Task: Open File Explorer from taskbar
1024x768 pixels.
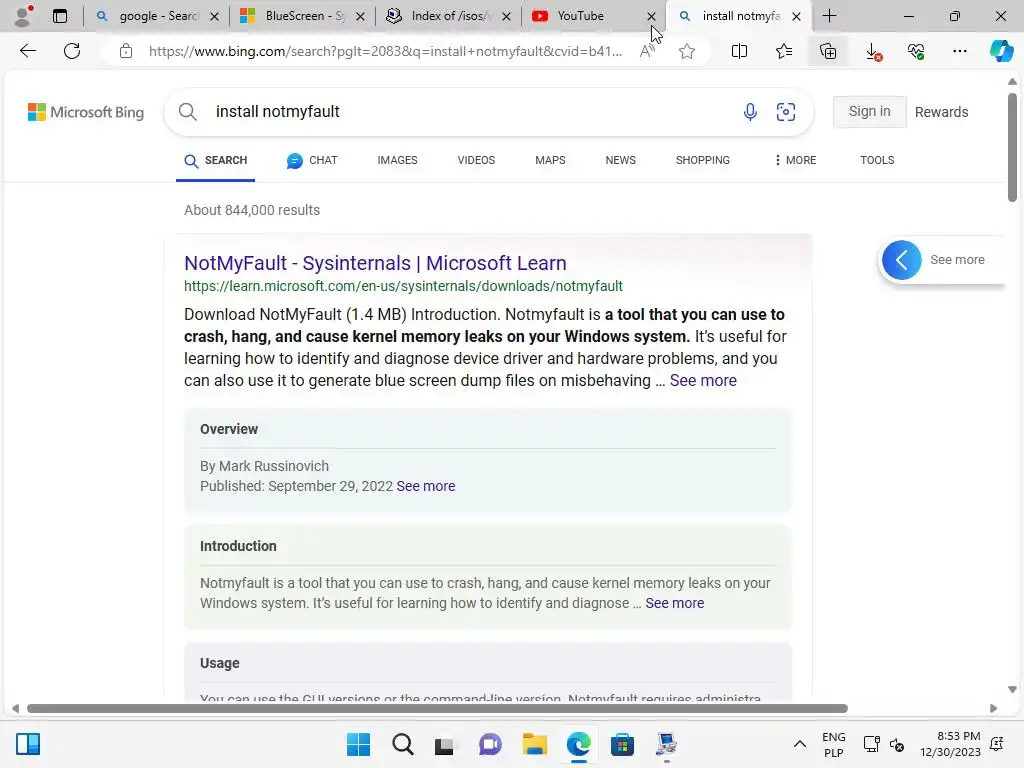Action: (x=534, y=744)
